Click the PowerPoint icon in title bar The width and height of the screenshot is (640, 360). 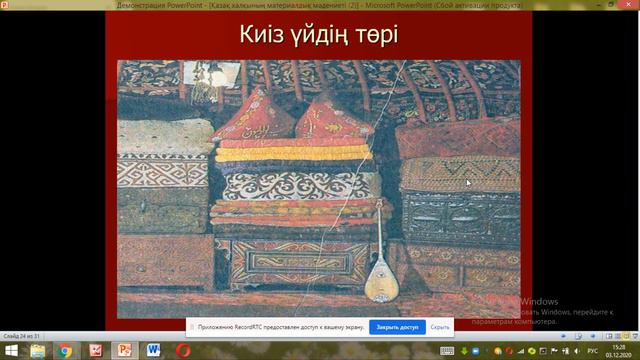coord(4,4)
